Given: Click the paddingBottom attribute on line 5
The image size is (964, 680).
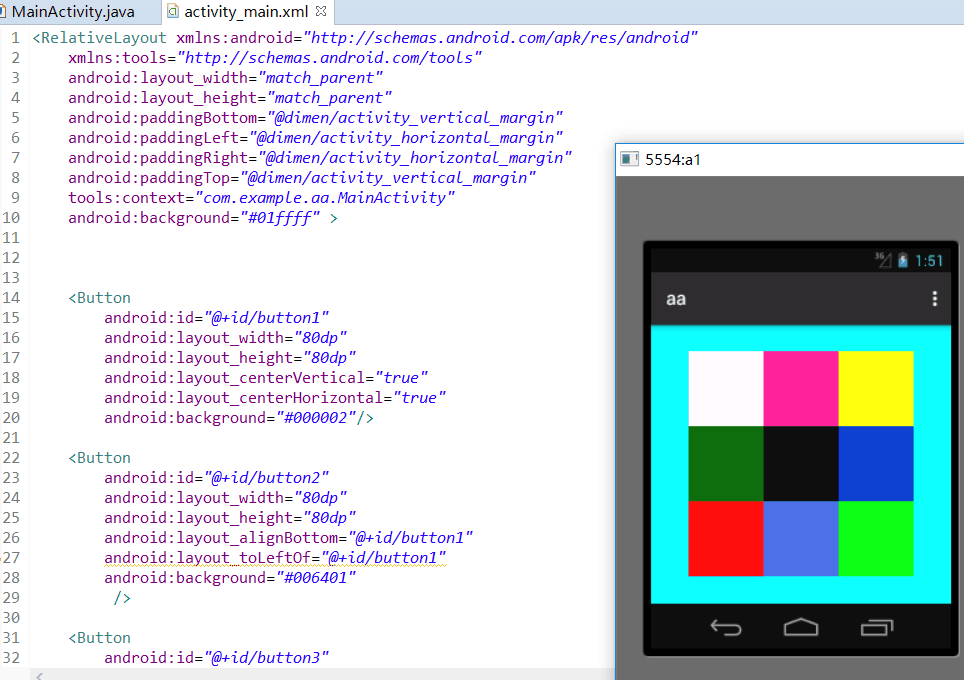Looking at the screenshot, I should pyautogui.click(x=163, y=118).
